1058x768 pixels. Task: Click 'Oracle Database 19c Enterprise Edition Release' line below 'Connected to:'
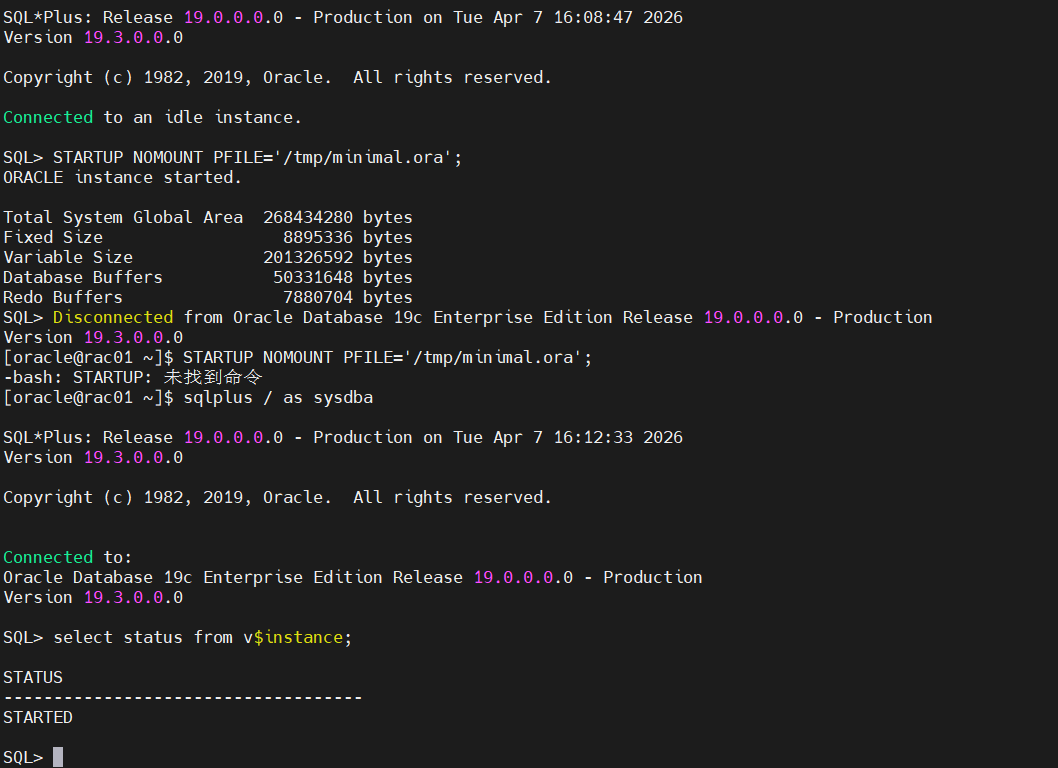point(352,578)
